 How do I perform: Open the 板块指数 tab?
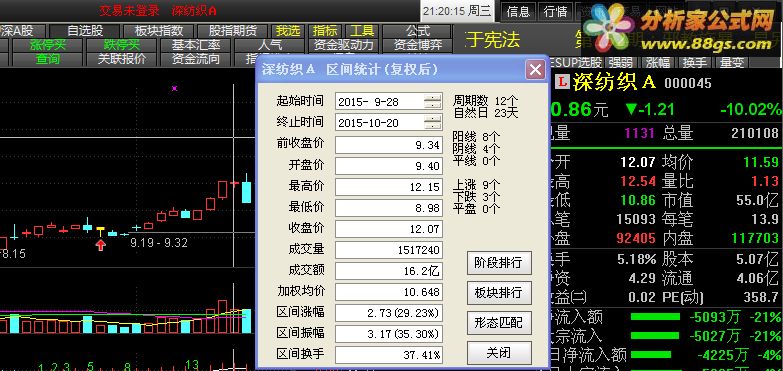click(159, 31)
